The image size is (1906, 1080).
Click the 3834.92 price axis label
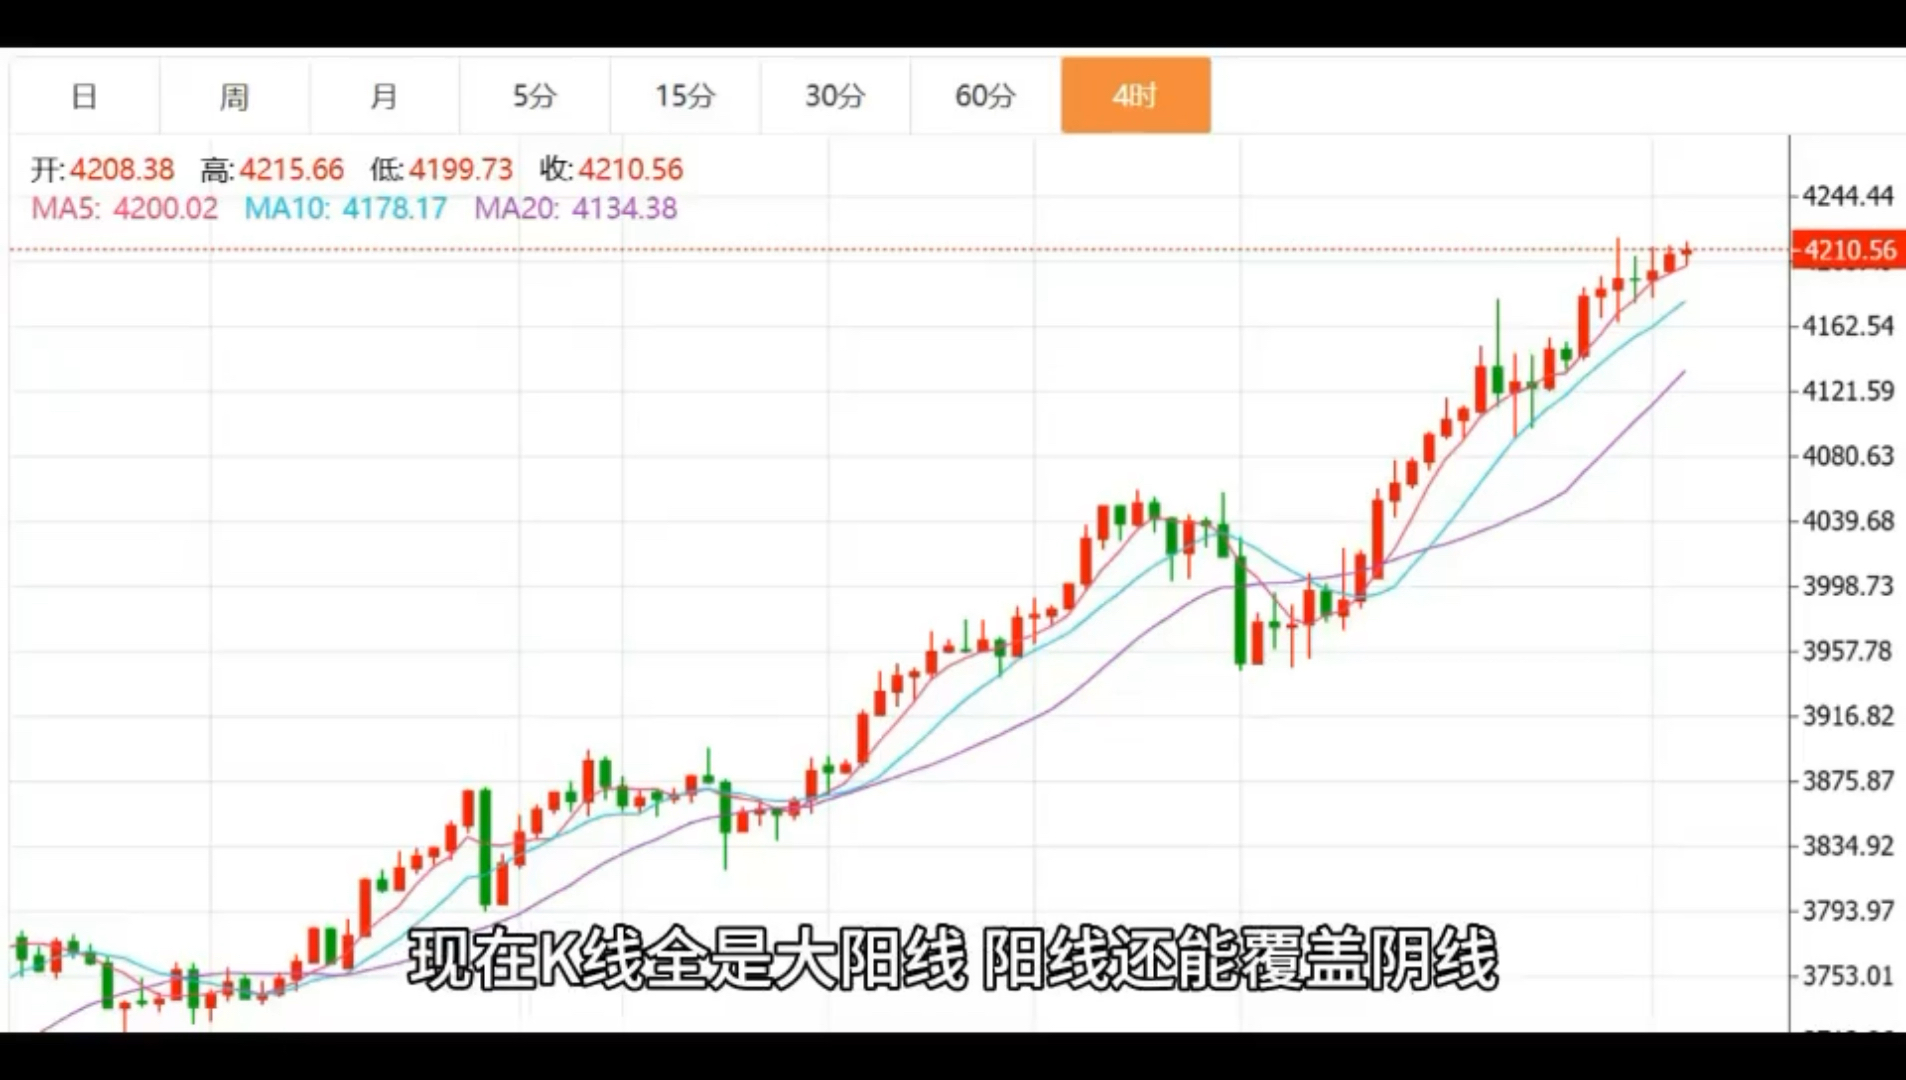1848,846
